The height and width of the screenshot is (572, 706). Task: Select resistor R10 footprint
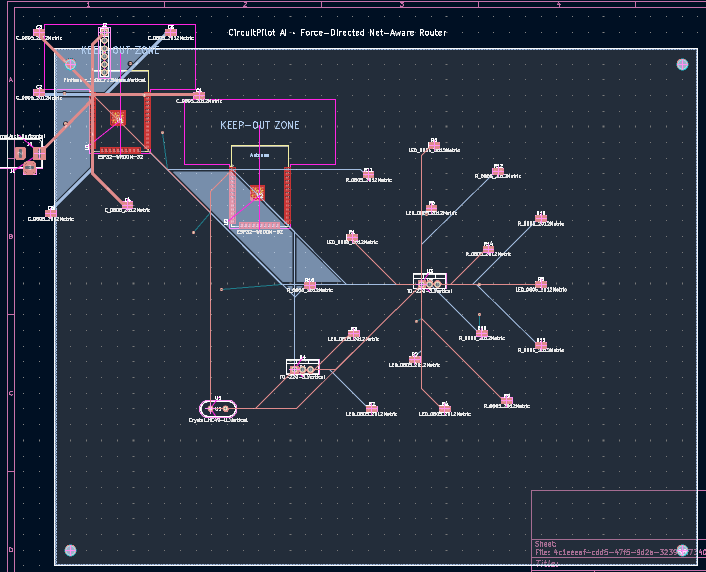[x=541, y=218]
